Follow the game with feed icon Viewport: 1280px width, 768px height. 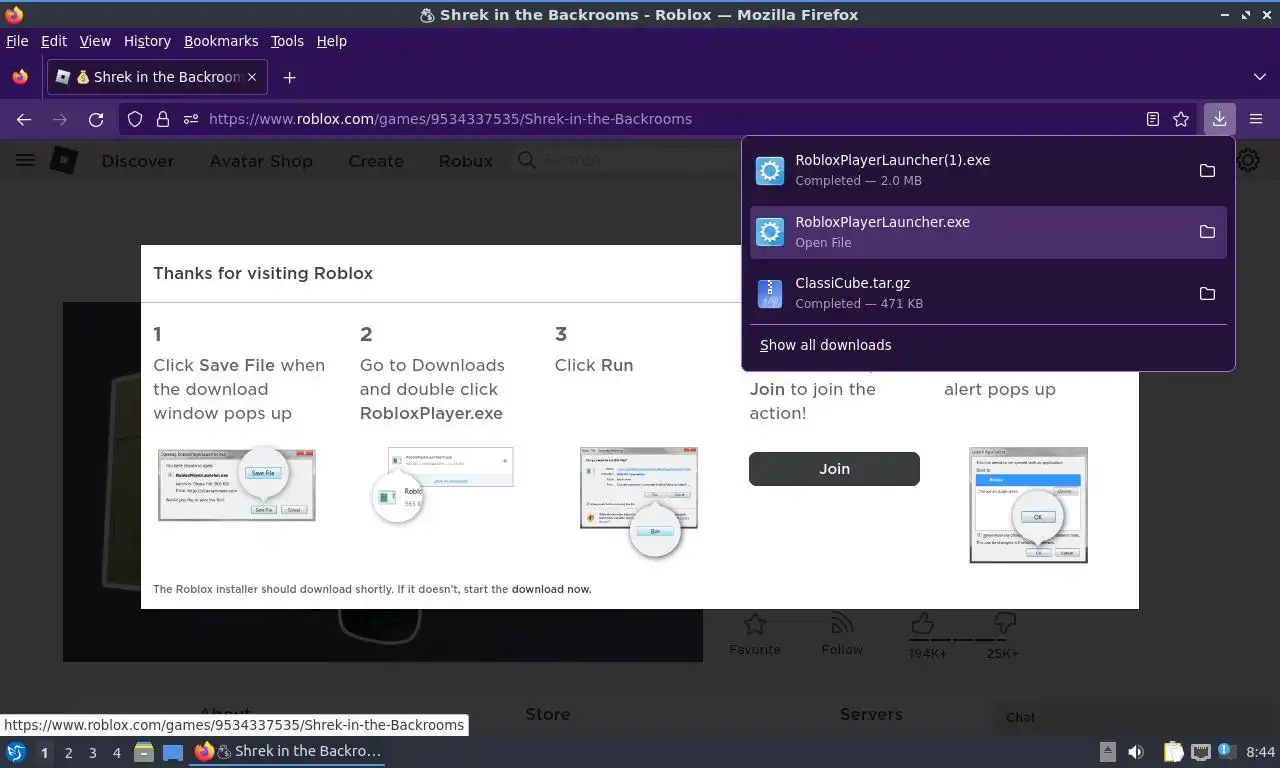842,625
